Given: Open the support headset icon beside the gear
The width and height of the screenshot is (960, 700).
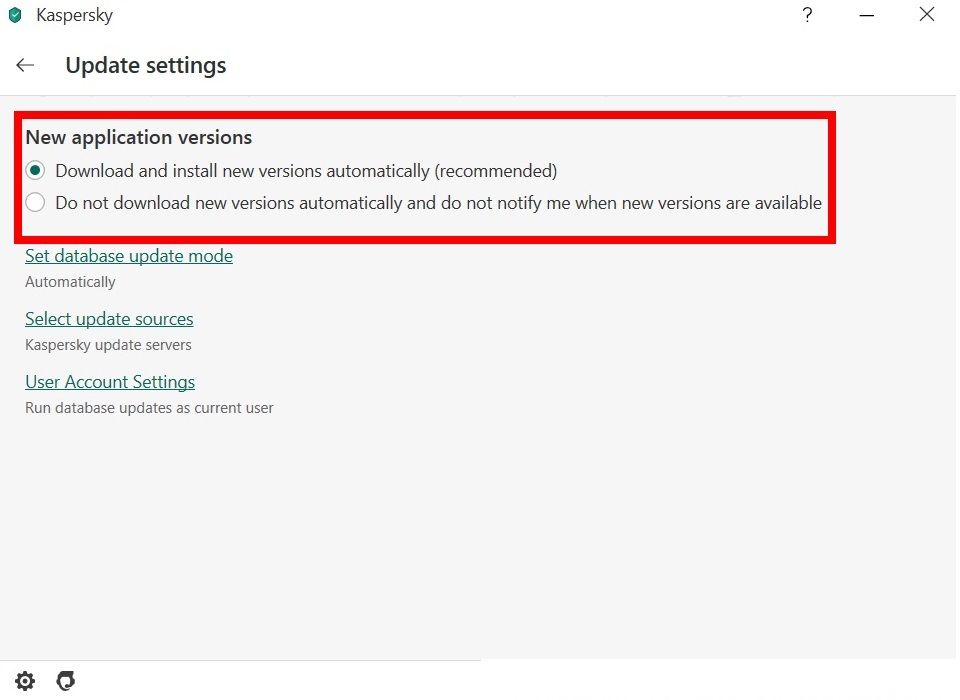Looking at the screenshot, I should [66, 680].
